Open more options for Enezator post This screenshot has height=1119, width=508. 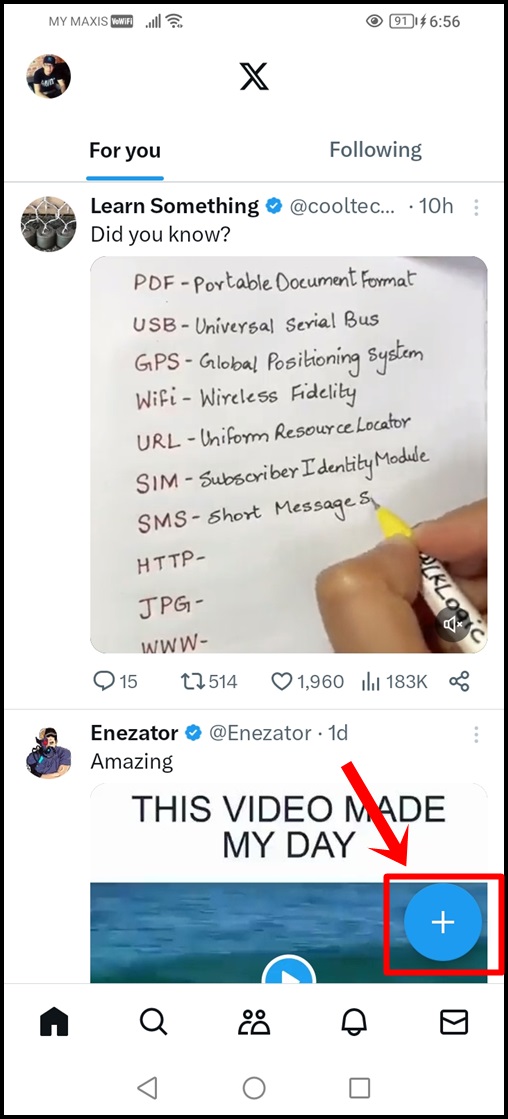(476, 734)
